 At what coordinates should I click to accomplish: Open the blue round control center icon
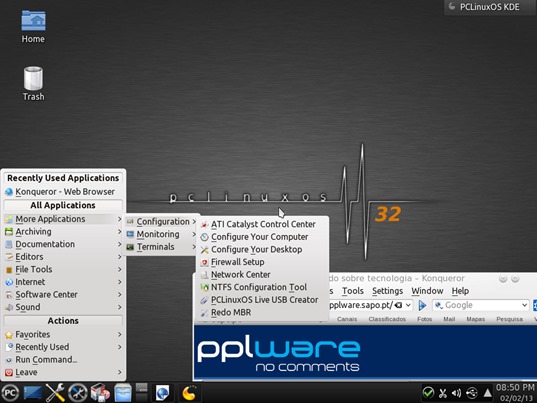click(78, 392)
